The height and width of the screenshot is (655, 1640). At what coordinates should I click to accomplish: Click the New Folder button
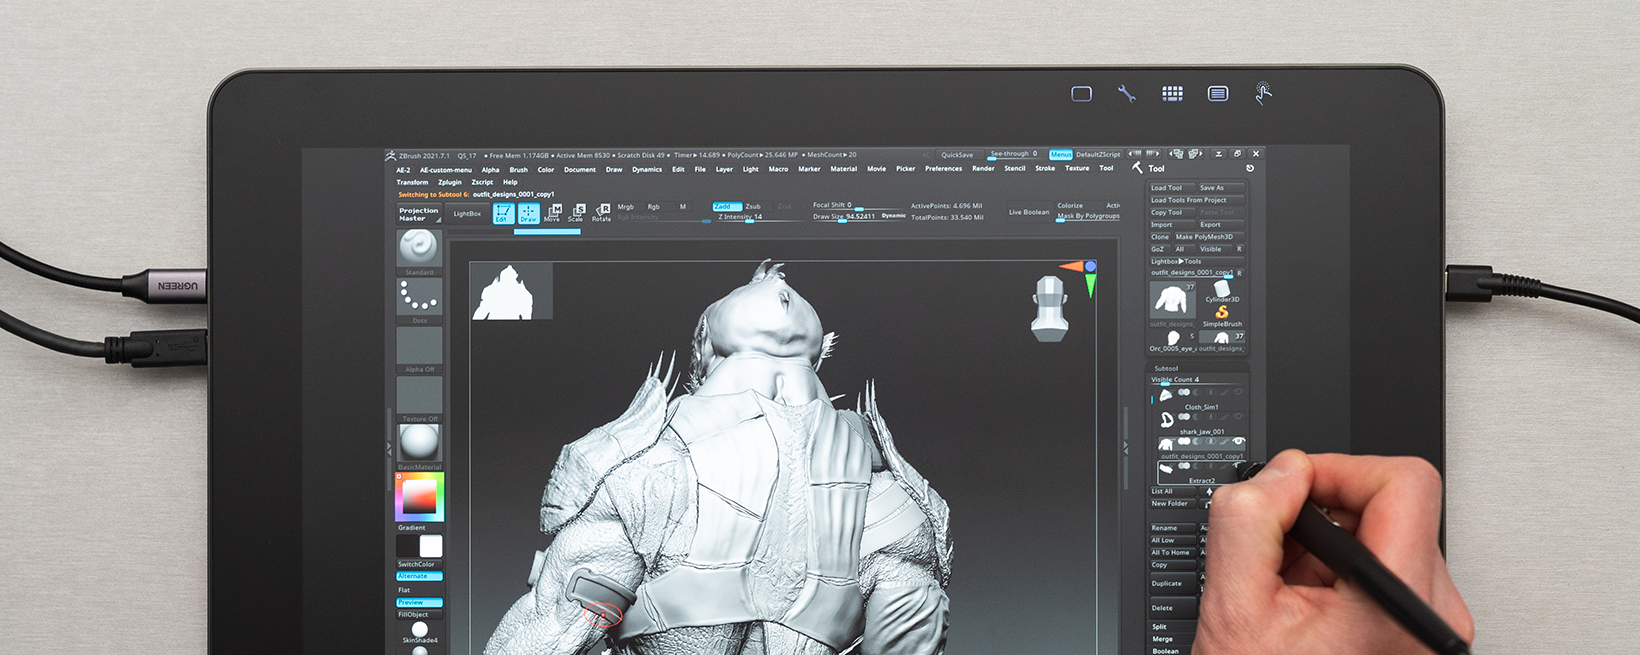pos(1172,504)
